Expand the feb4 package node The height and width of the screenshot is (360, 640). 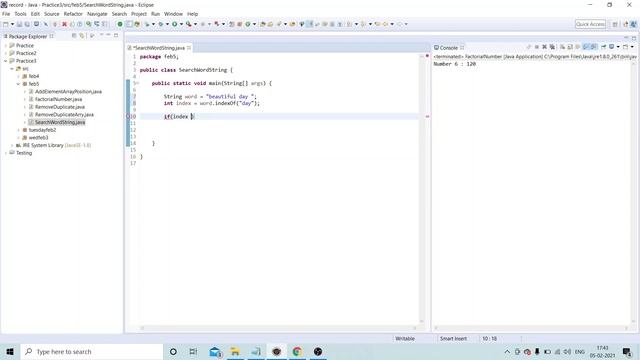coord(19,76)
